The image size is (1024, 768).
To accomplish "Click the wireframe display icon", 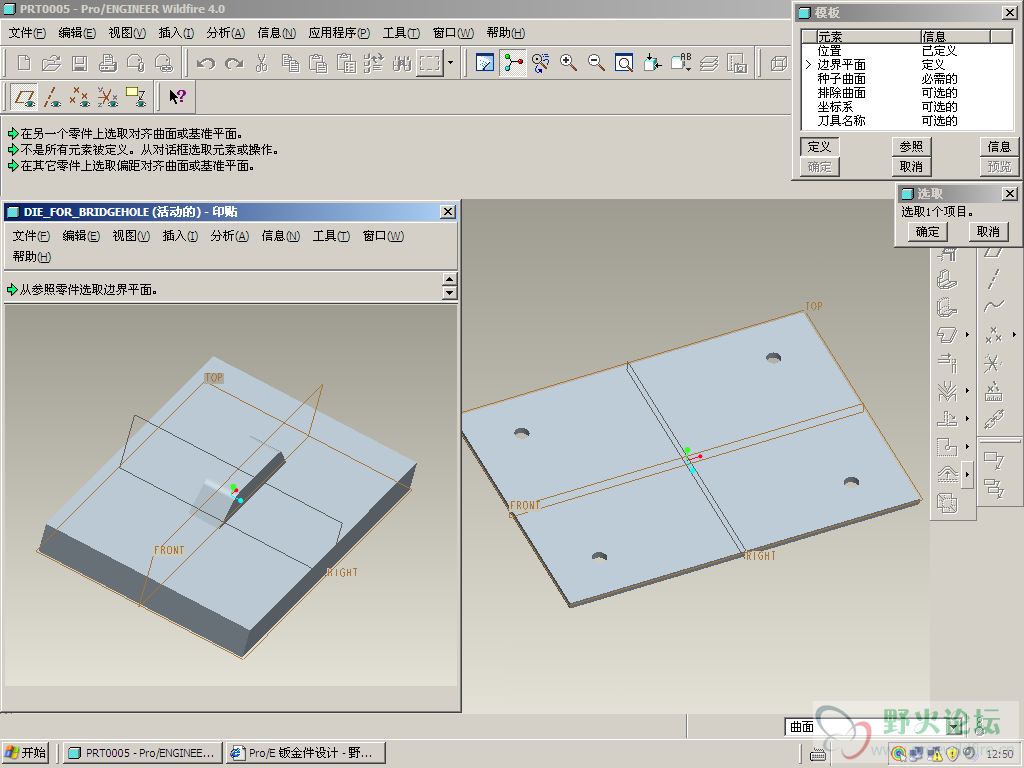I will [778, 63].
